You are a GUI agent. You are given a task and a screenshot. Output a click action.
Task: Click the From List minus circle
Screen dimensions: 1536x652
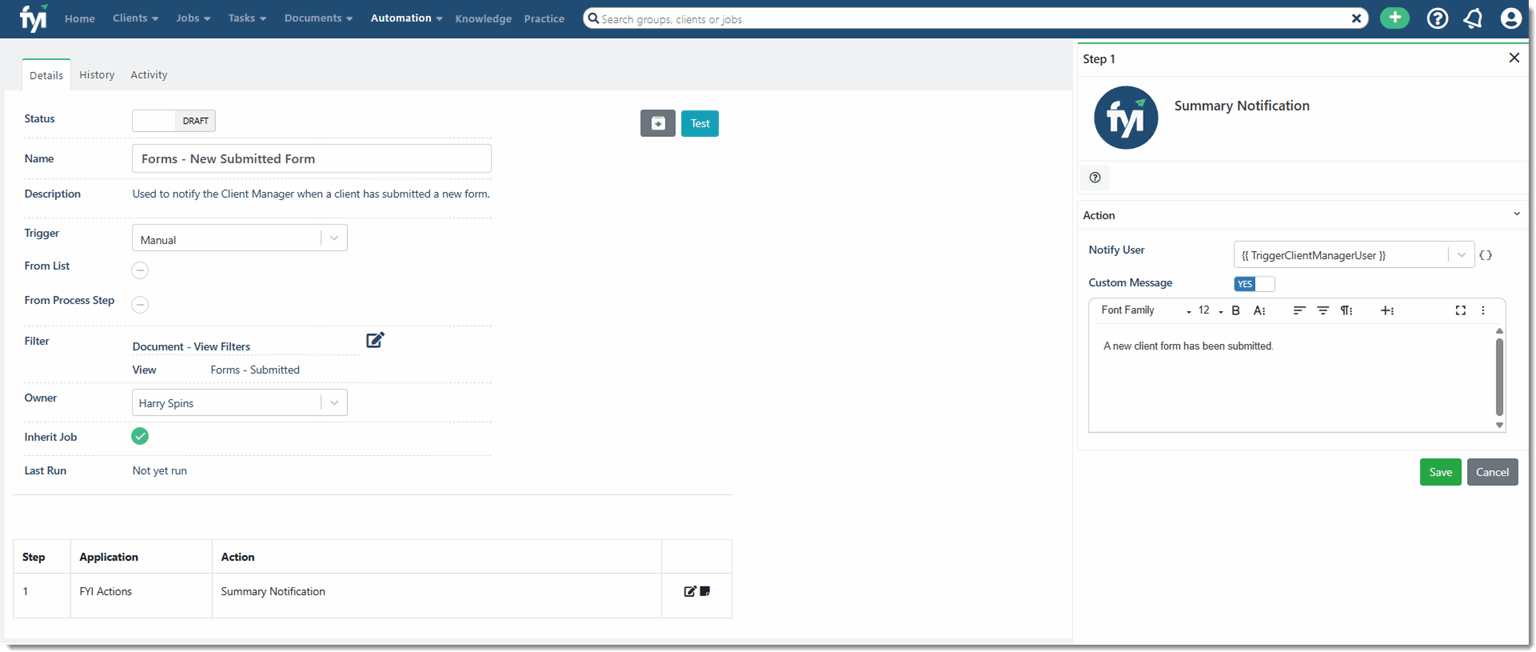(140, 270)
